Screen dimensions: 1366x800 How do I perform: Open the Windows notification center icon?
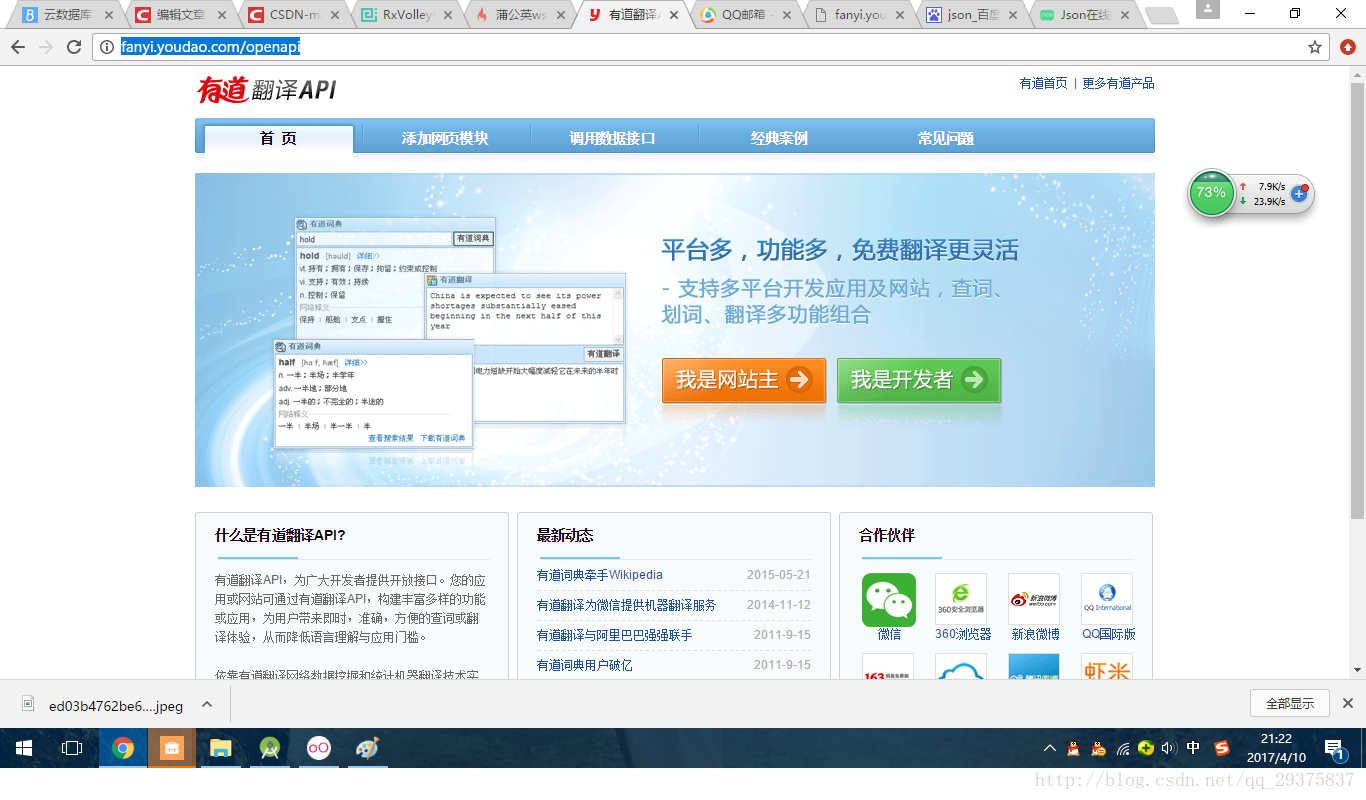(1333, 748)
